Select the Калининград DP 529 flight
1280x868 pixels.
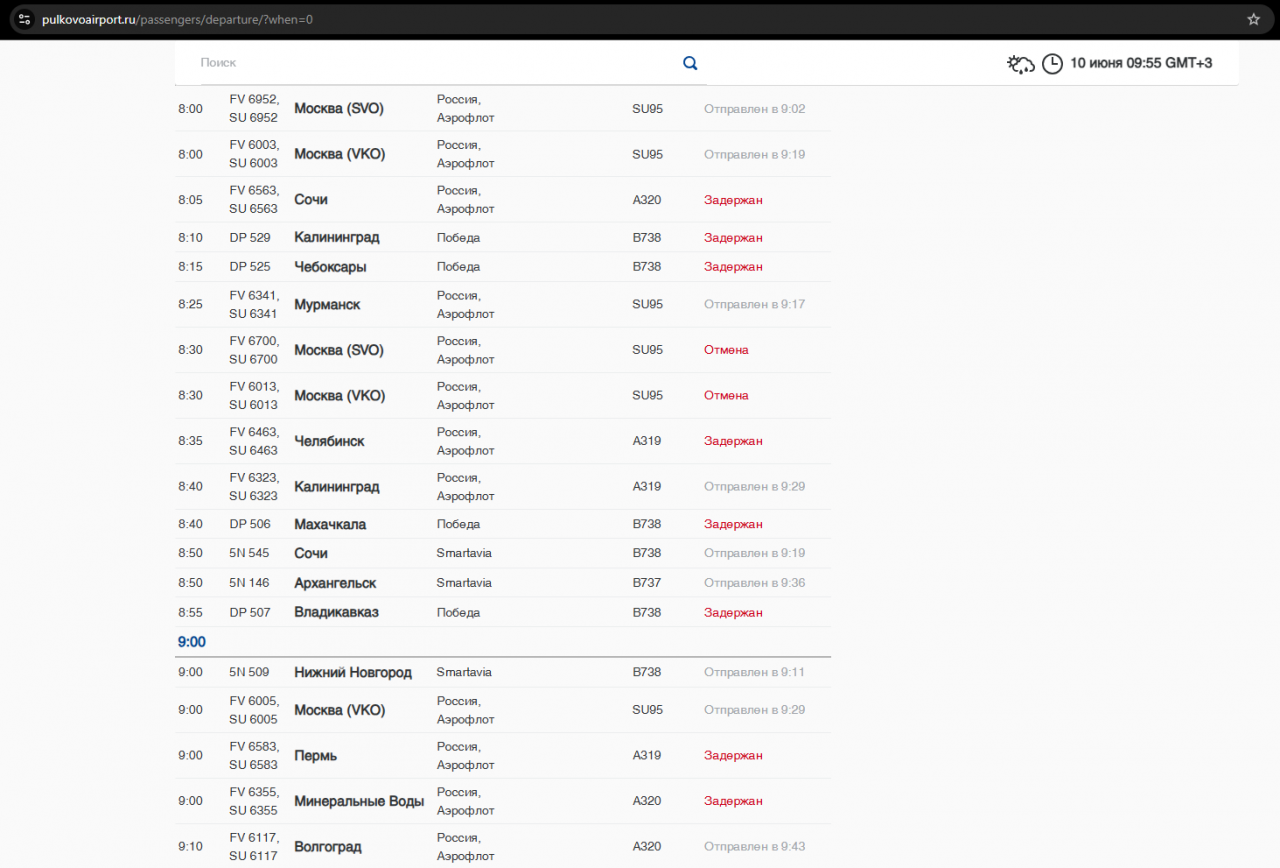pos(336,238)
